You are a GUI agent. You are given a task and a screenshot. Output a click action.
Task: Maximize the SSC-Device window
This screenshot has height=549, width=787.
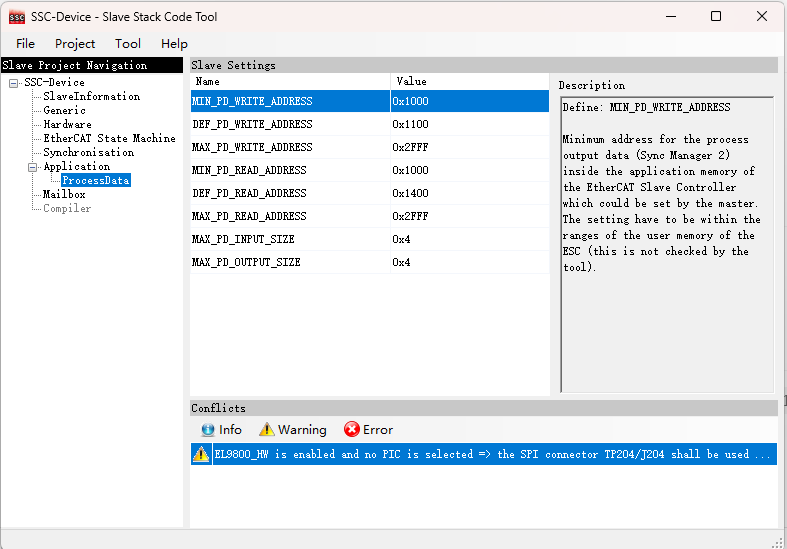coord(716,16)
